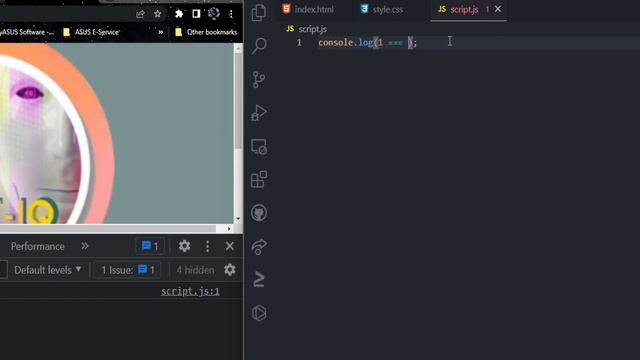Switch to the style.css tab
640x360 pixels.
point(382,9)
